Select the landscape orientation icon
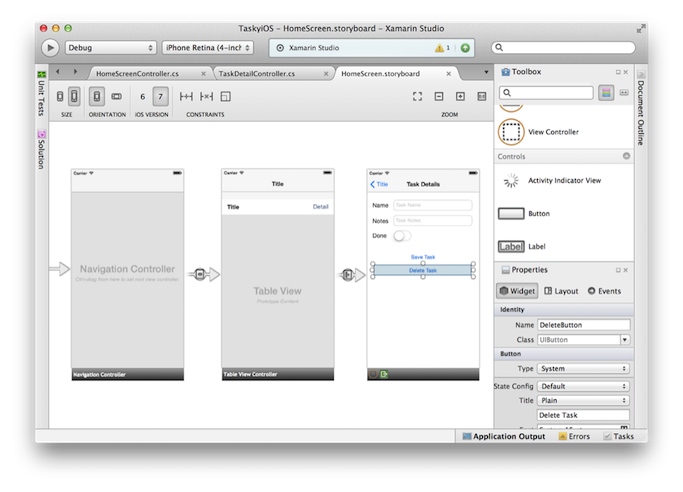 [x=116, y=96]
